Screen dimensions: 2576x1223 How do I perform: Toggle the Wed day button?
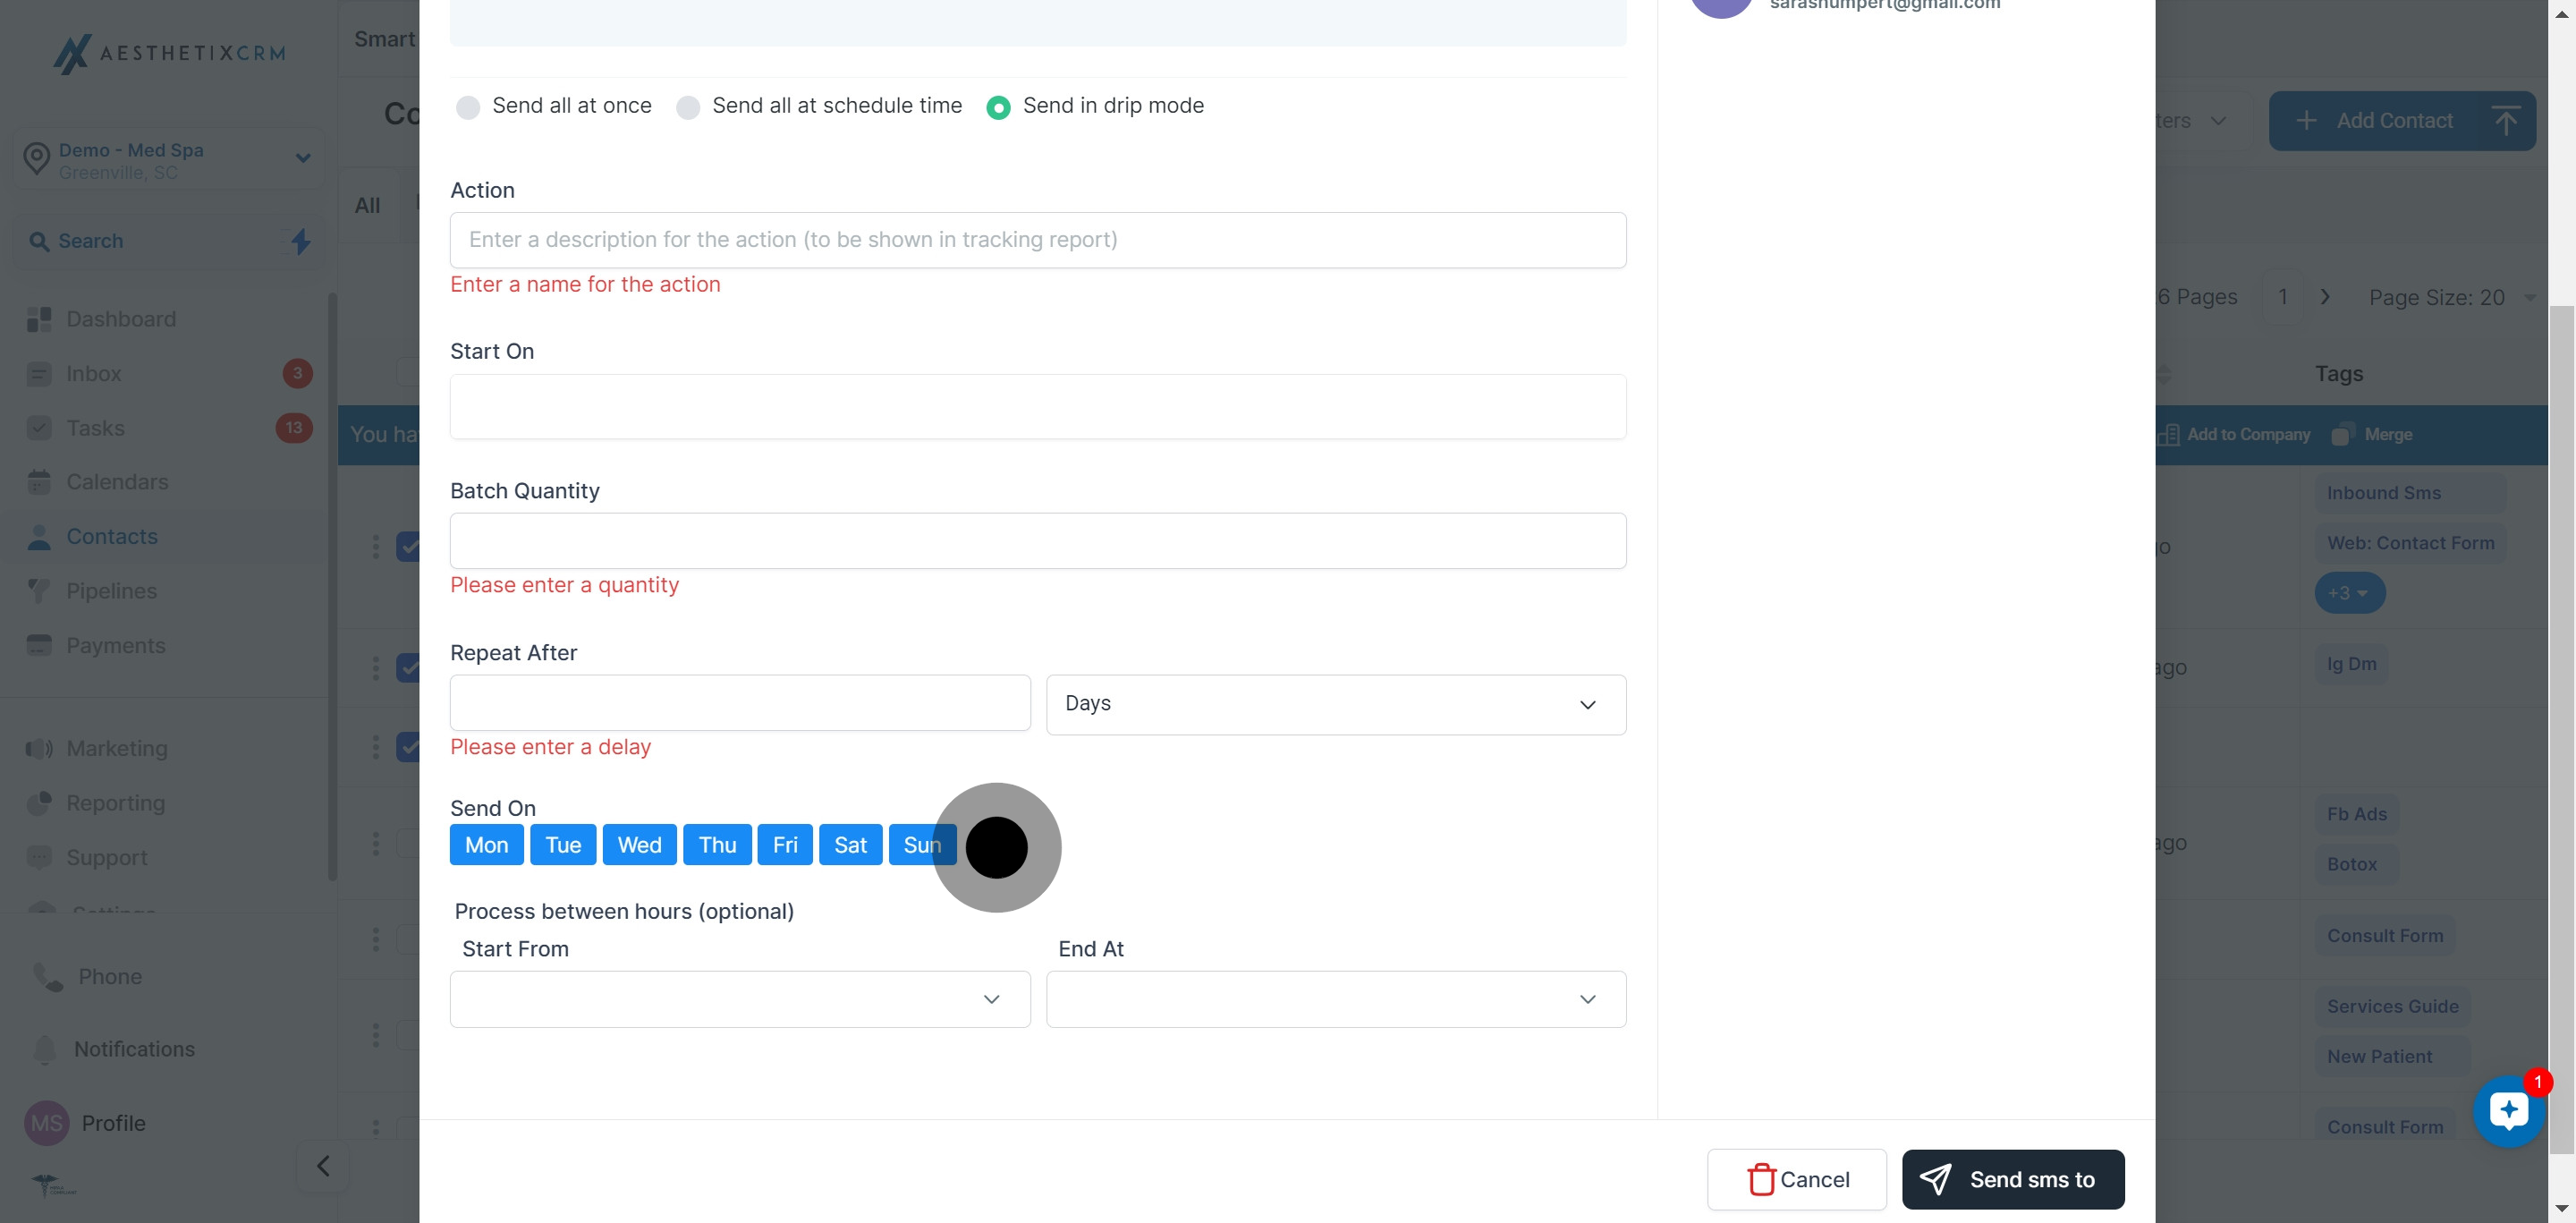pyautogui.click(x=639, y=845)
